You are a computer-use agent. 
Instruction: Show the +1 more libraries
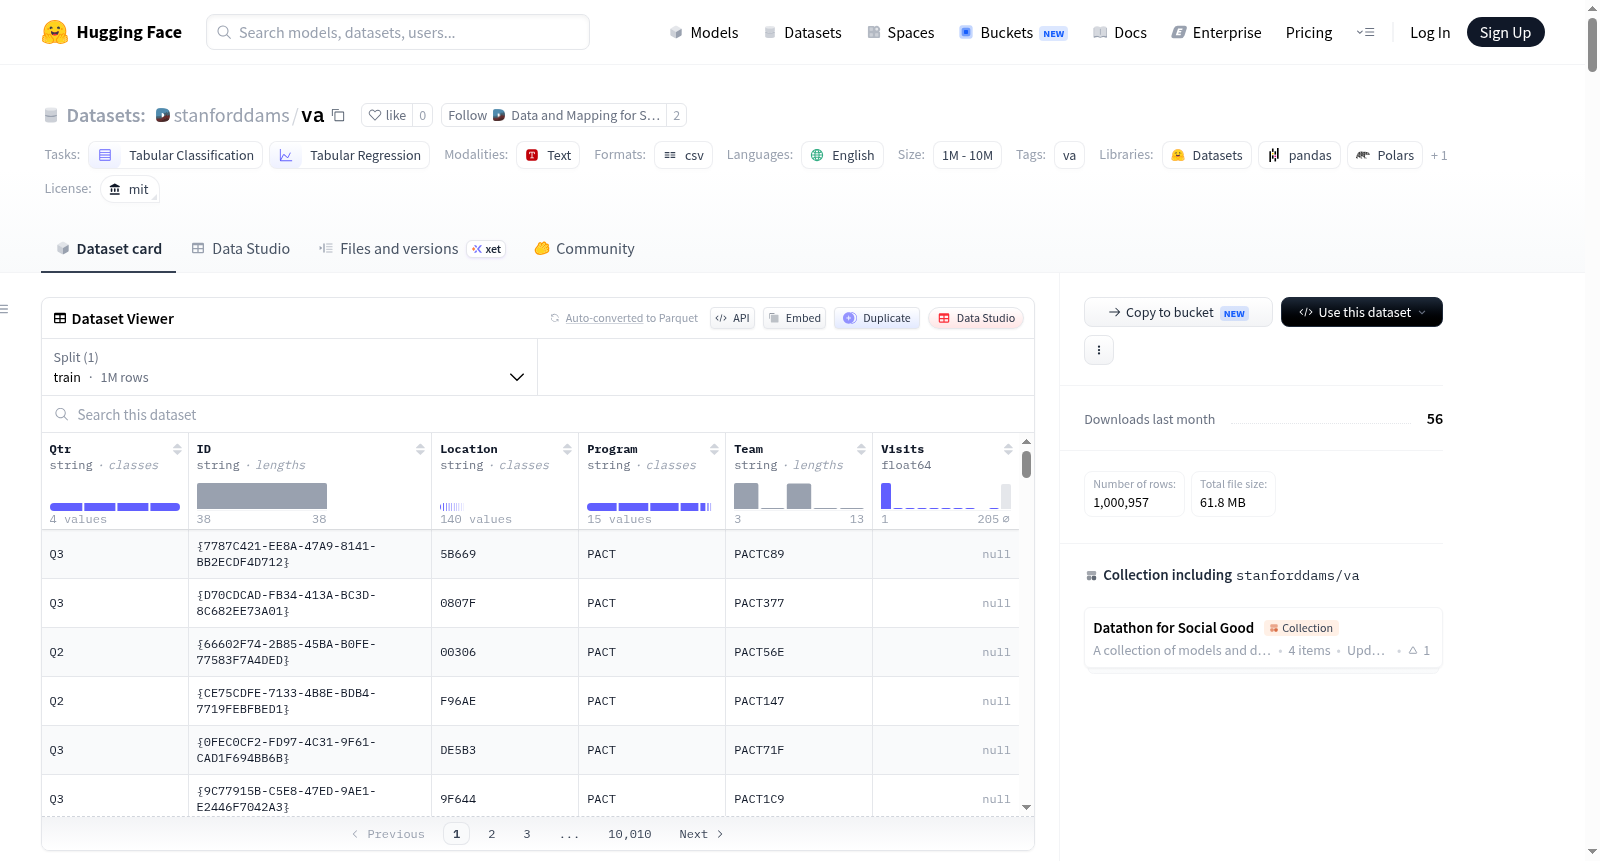[1439, 155]
